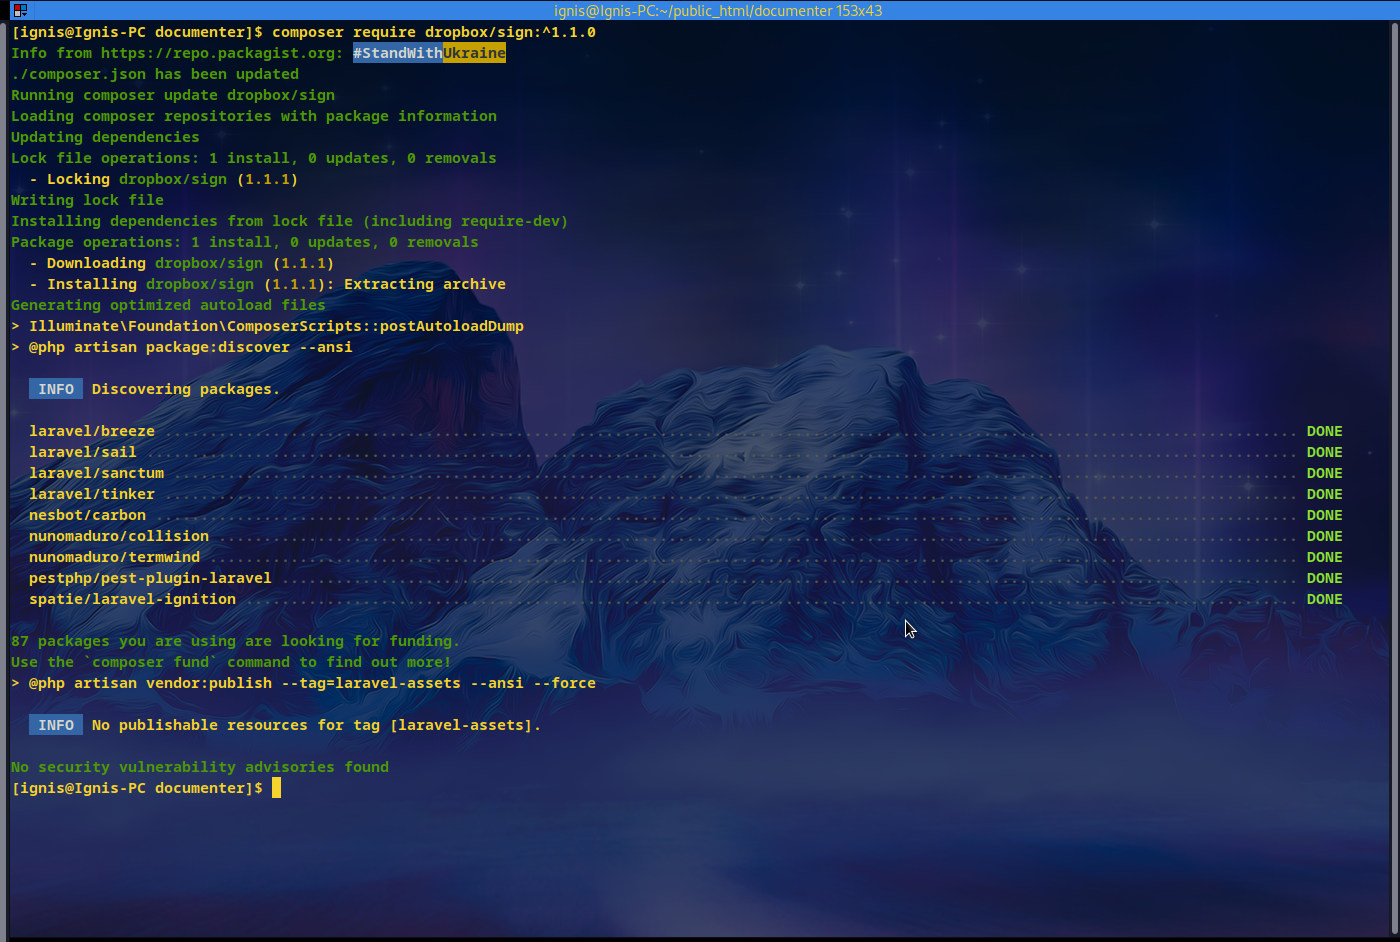The height and width of the screenshot is (942, 1400).
Task: Select the nesbot/carbon package name
Action: click(x=87, y=514)
